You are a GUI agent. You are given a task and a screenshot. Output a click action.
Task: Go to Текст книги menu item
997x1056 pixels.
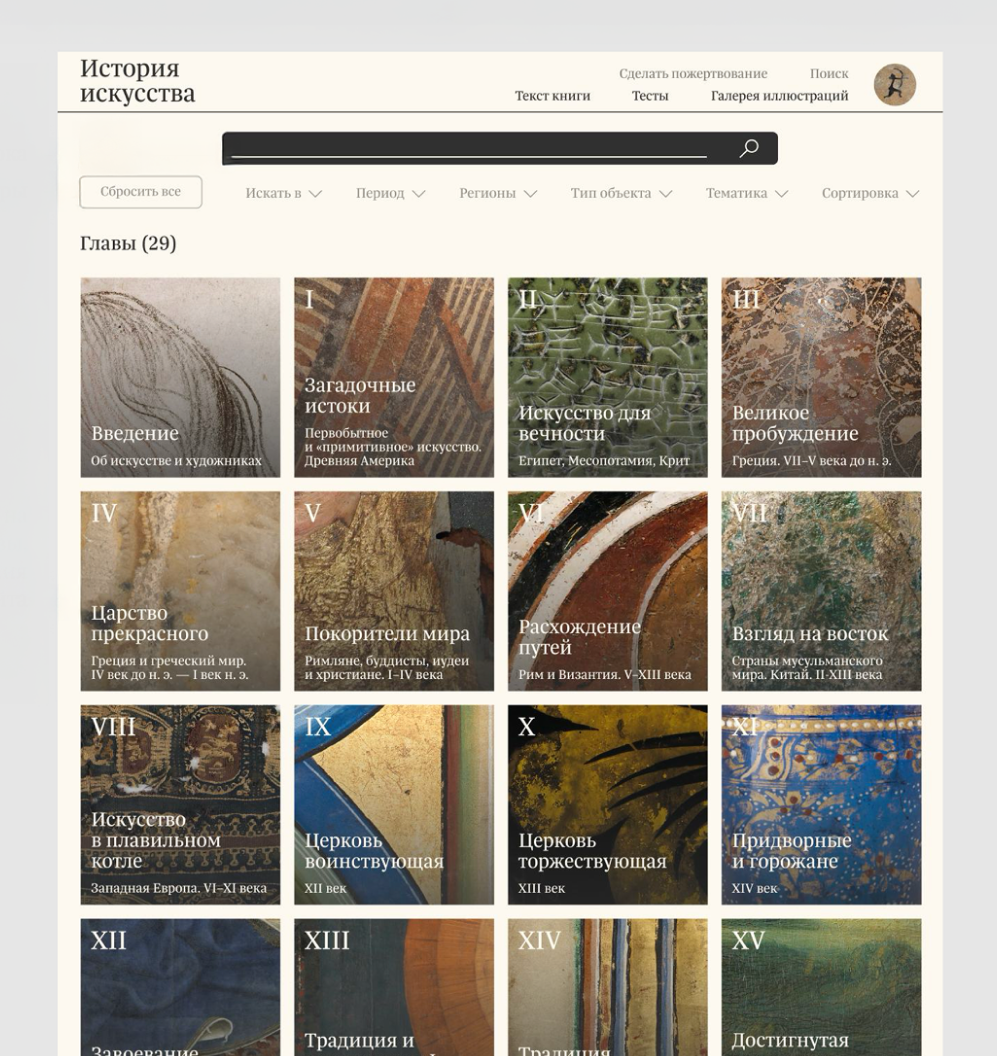click(x=552, y=96)
